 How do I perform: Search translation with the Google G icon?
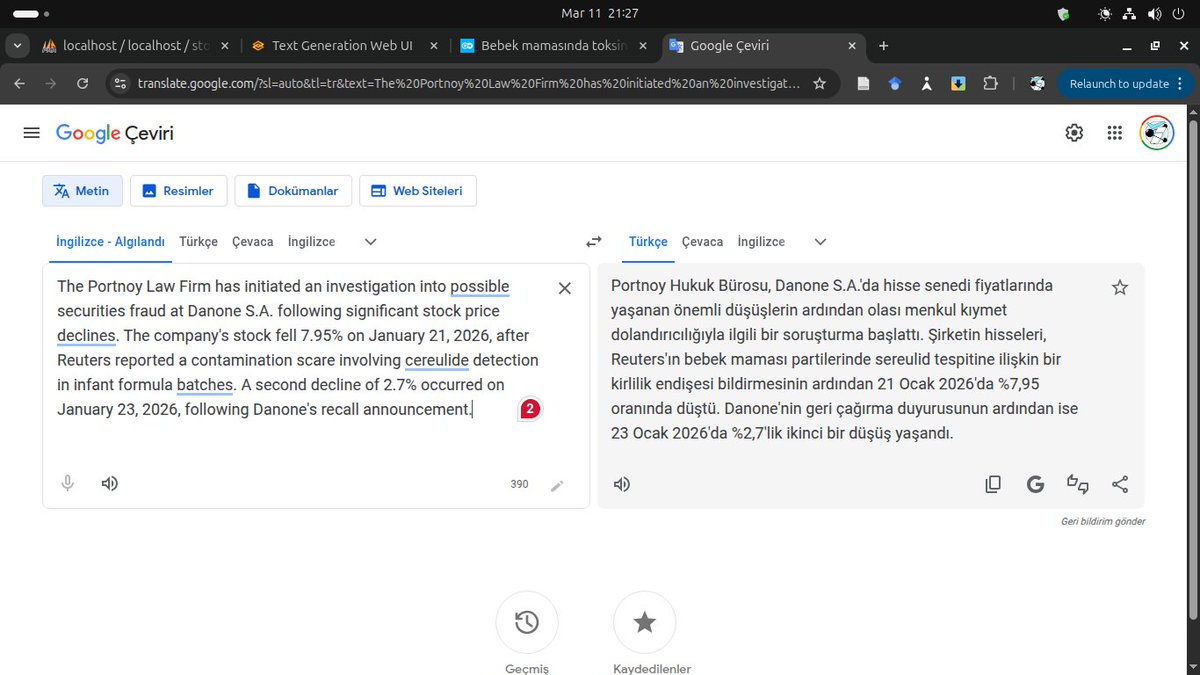pos(1035,484)
